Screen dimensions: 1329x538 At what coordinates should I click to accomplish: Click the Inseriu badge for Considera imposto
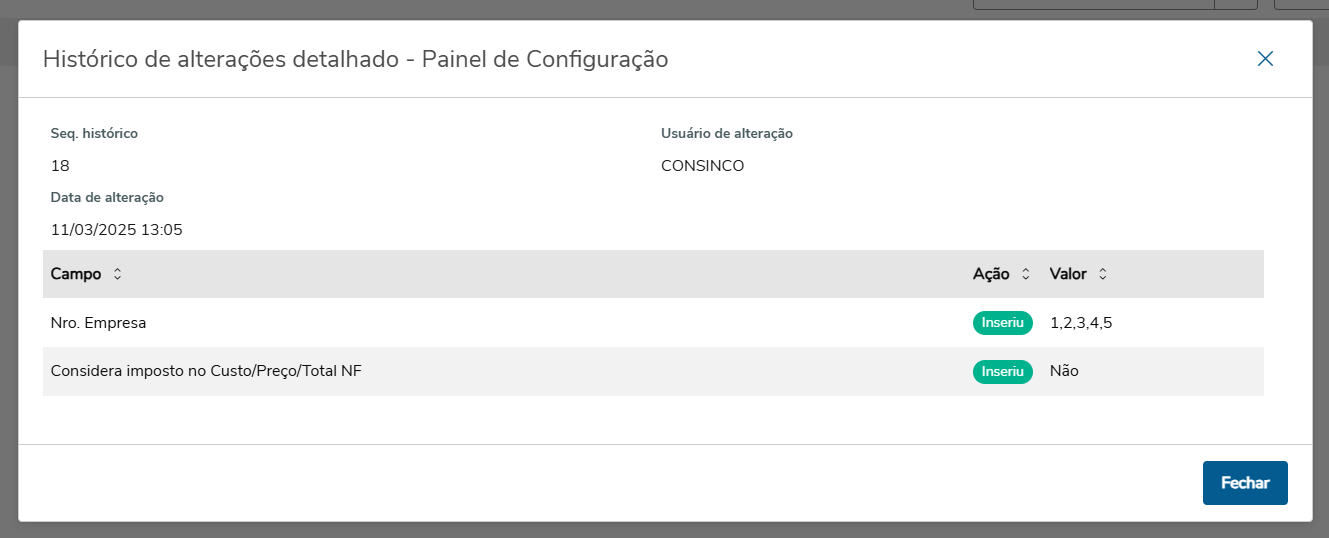point(1002,371)
